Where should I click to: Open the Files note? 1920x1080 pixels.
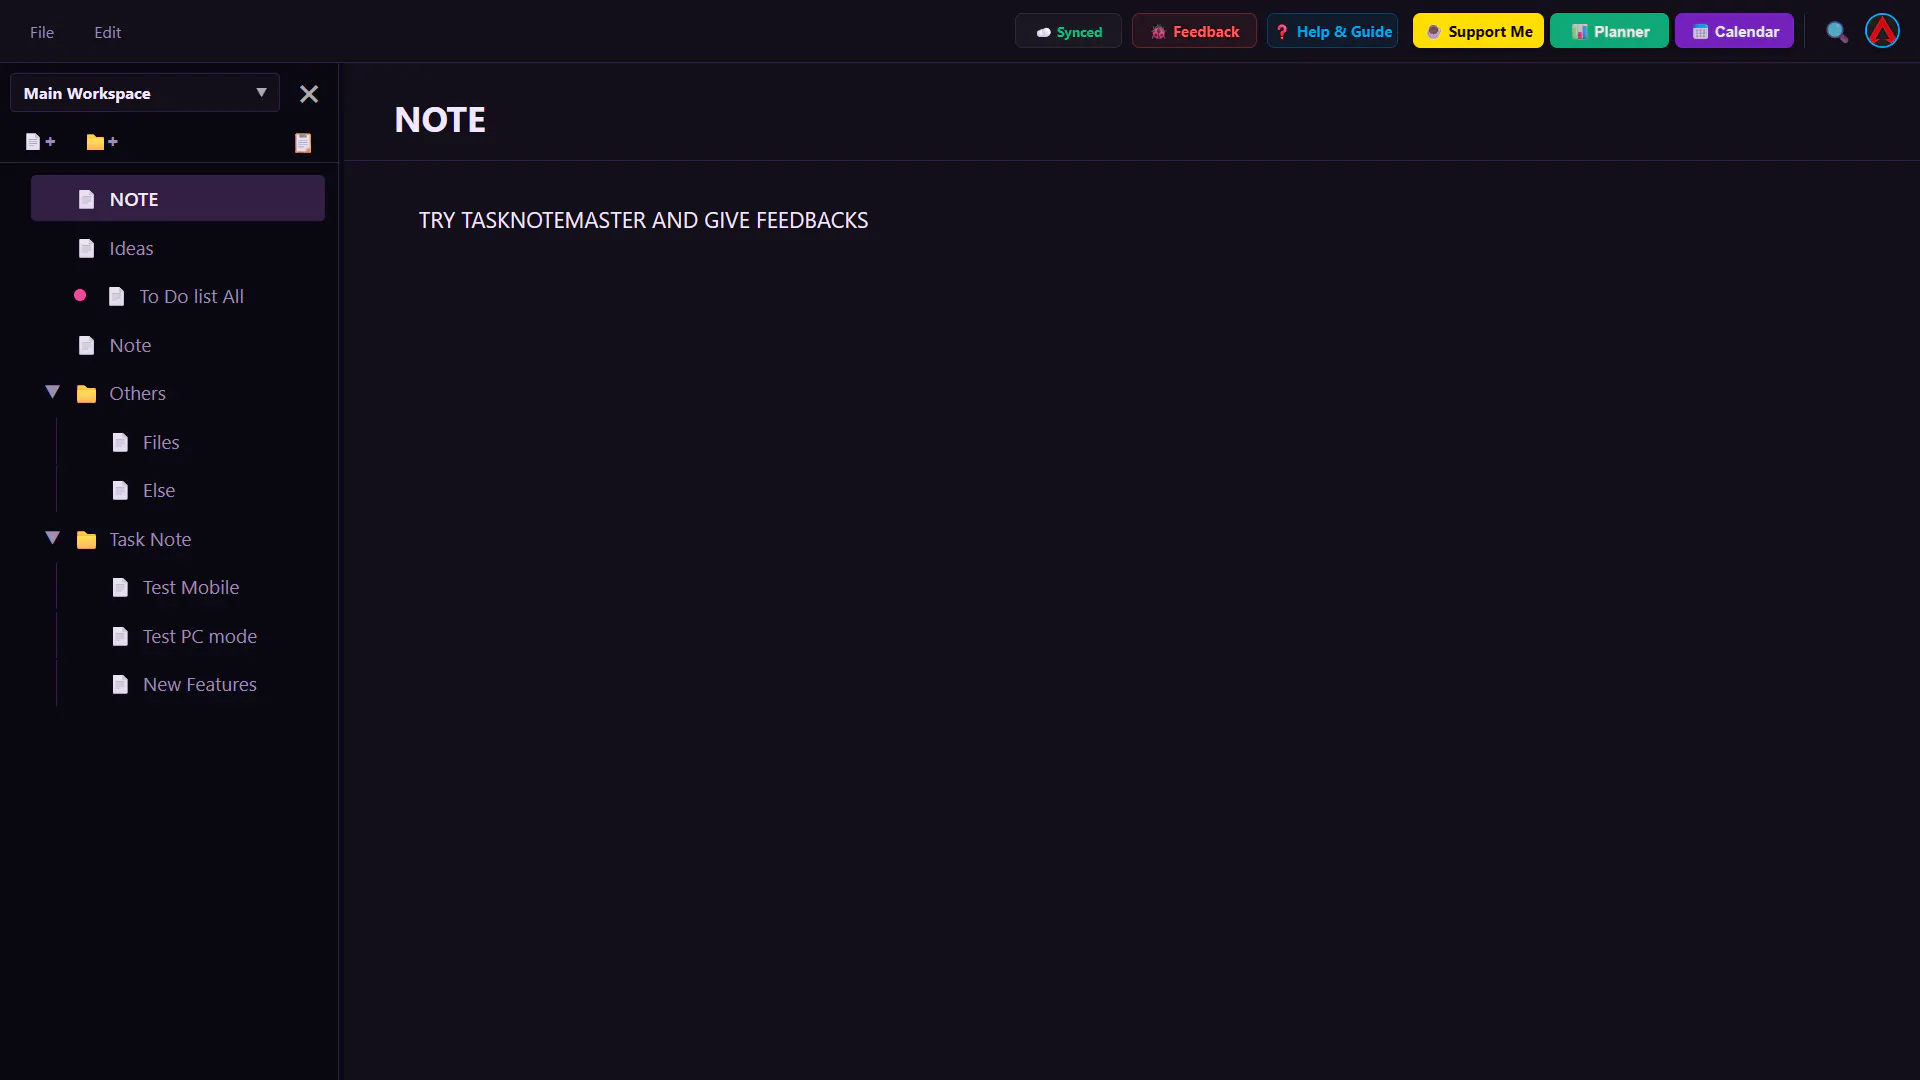(190, 442)
